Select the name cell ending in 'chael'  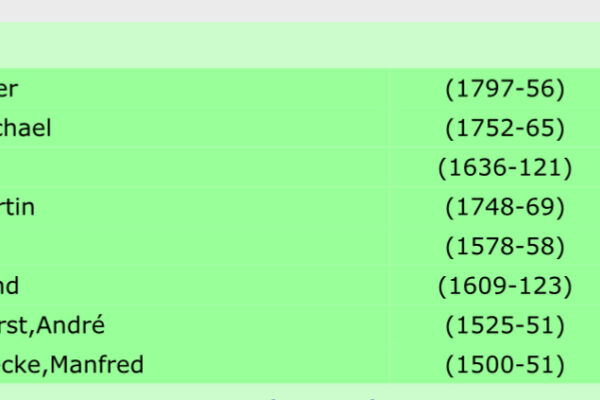(193, 128)
